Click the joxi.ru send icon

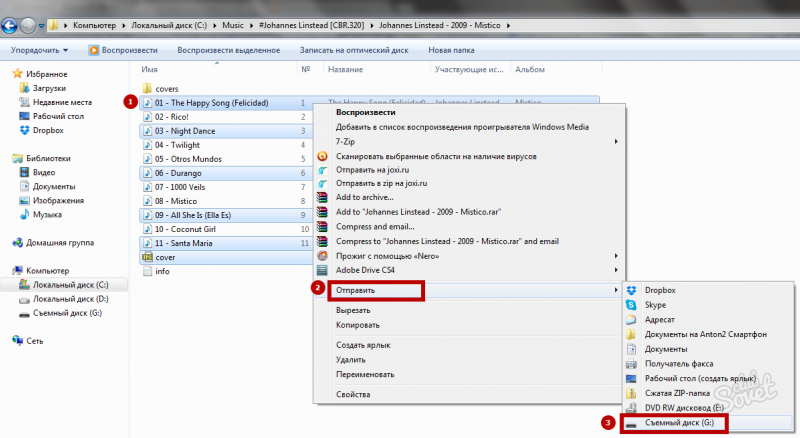(x=322, y=170)
